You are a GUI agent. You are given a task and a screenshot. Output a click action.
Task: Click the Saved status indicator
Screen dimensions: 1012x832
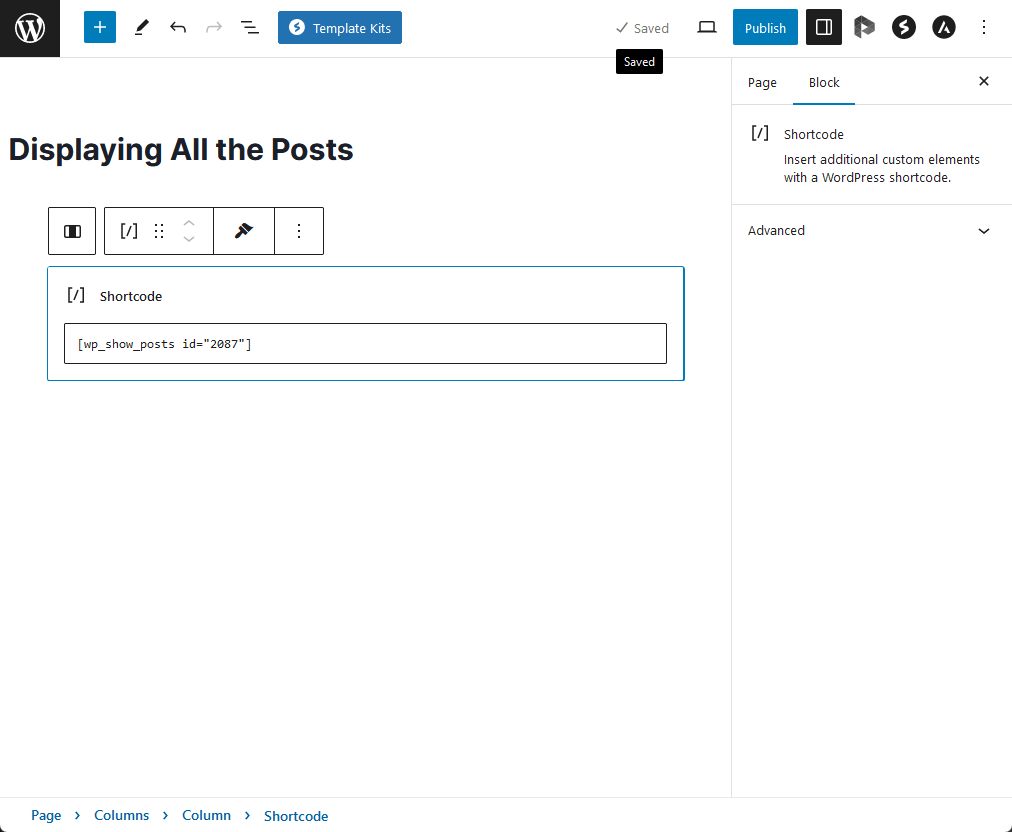642,28
